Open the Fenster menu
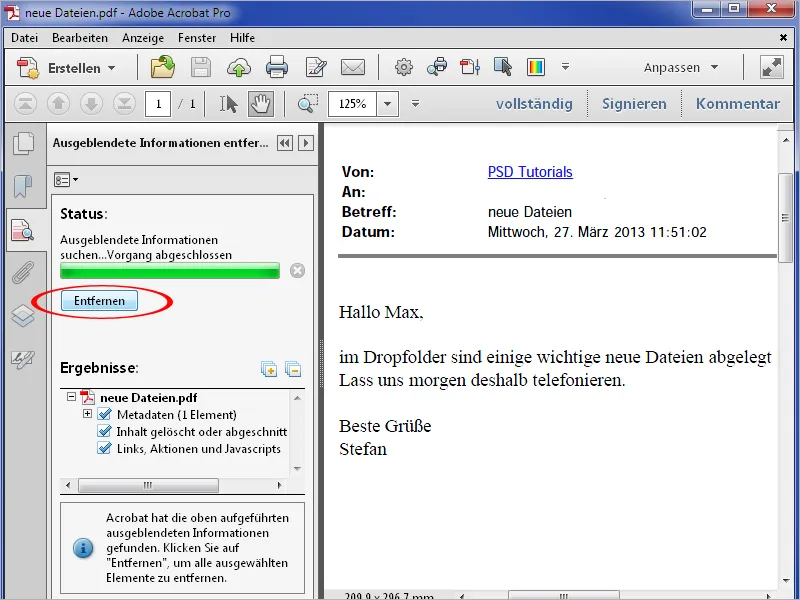The width and height of the screenshot is (800, 600). click(197, 38)
